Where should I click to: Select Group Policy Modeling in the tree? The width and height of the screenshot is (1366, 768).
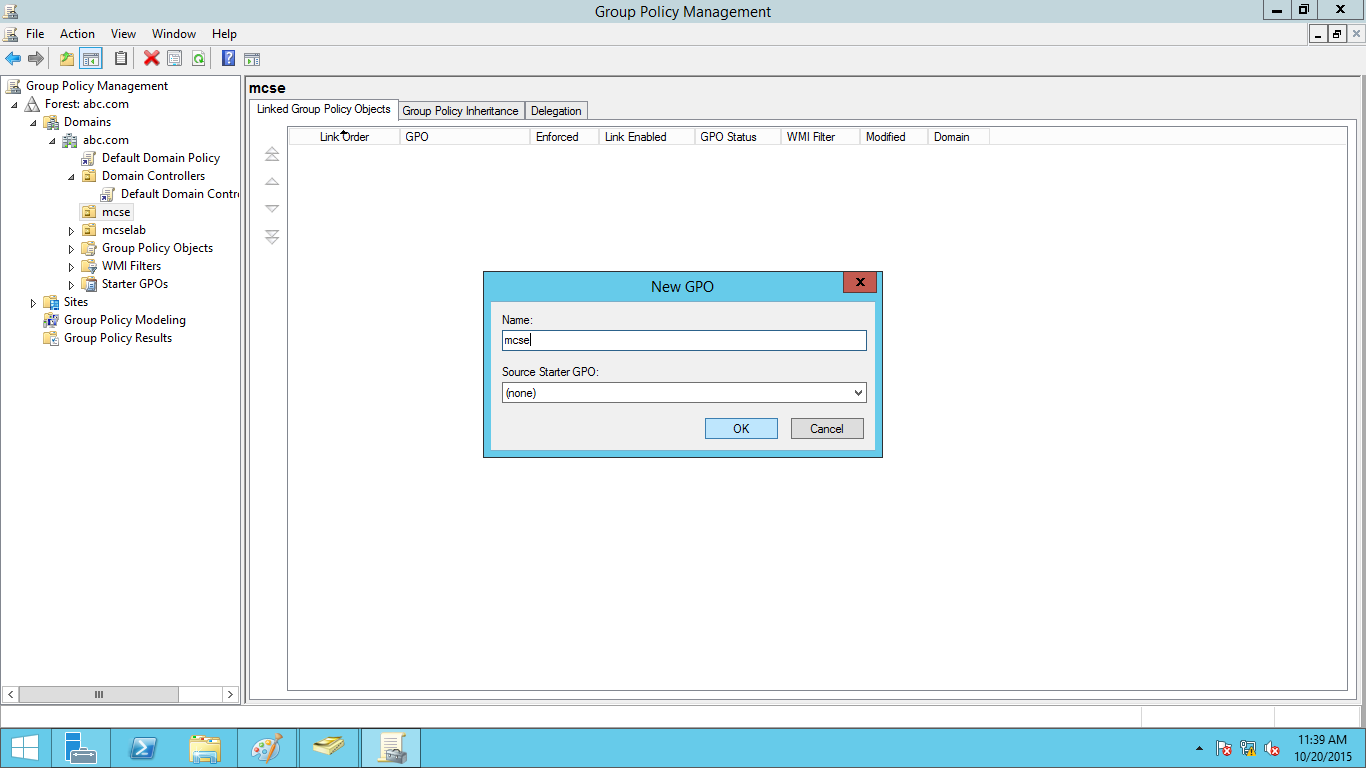pyautogui.click(x=125, y=320)
